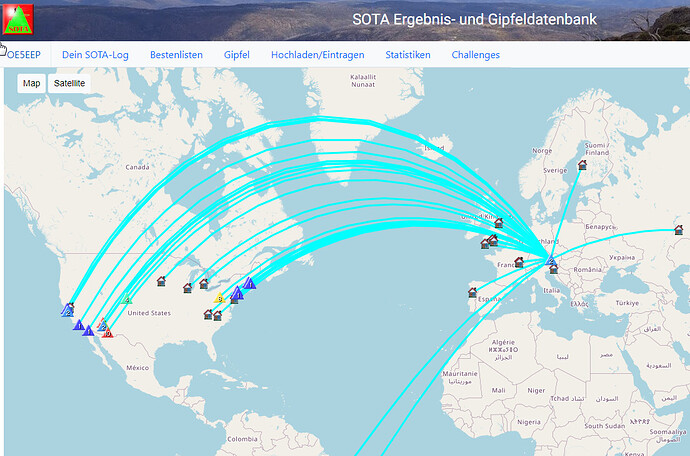Screen dimensions: 690x456
Task: Click the westernmost house marker in central US
Action: tap(161, 281)
